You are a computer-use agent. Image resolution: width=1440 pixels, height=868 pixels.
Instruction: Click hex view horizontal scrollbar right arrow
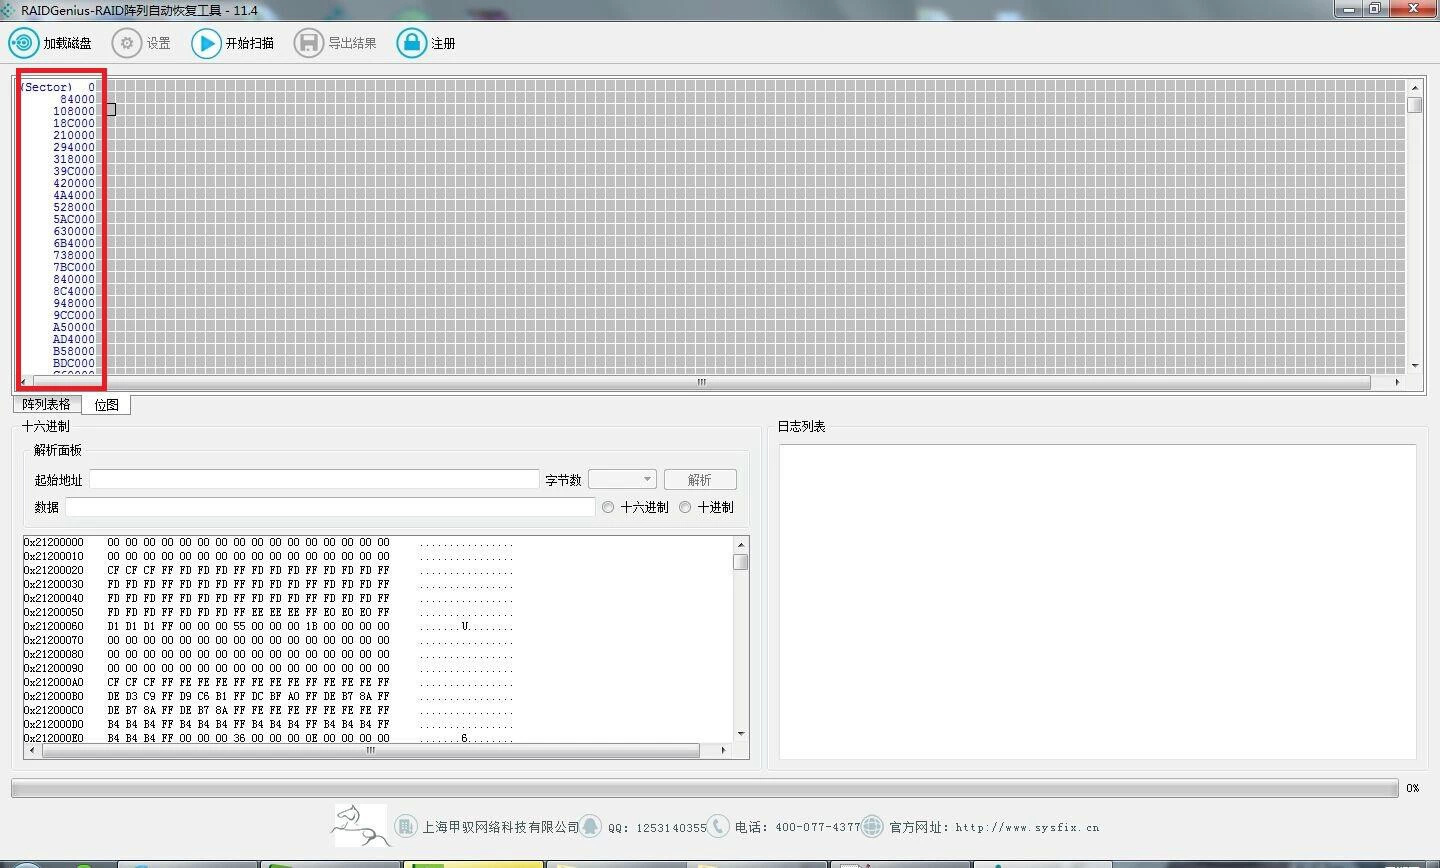click(x=724, y=750)
